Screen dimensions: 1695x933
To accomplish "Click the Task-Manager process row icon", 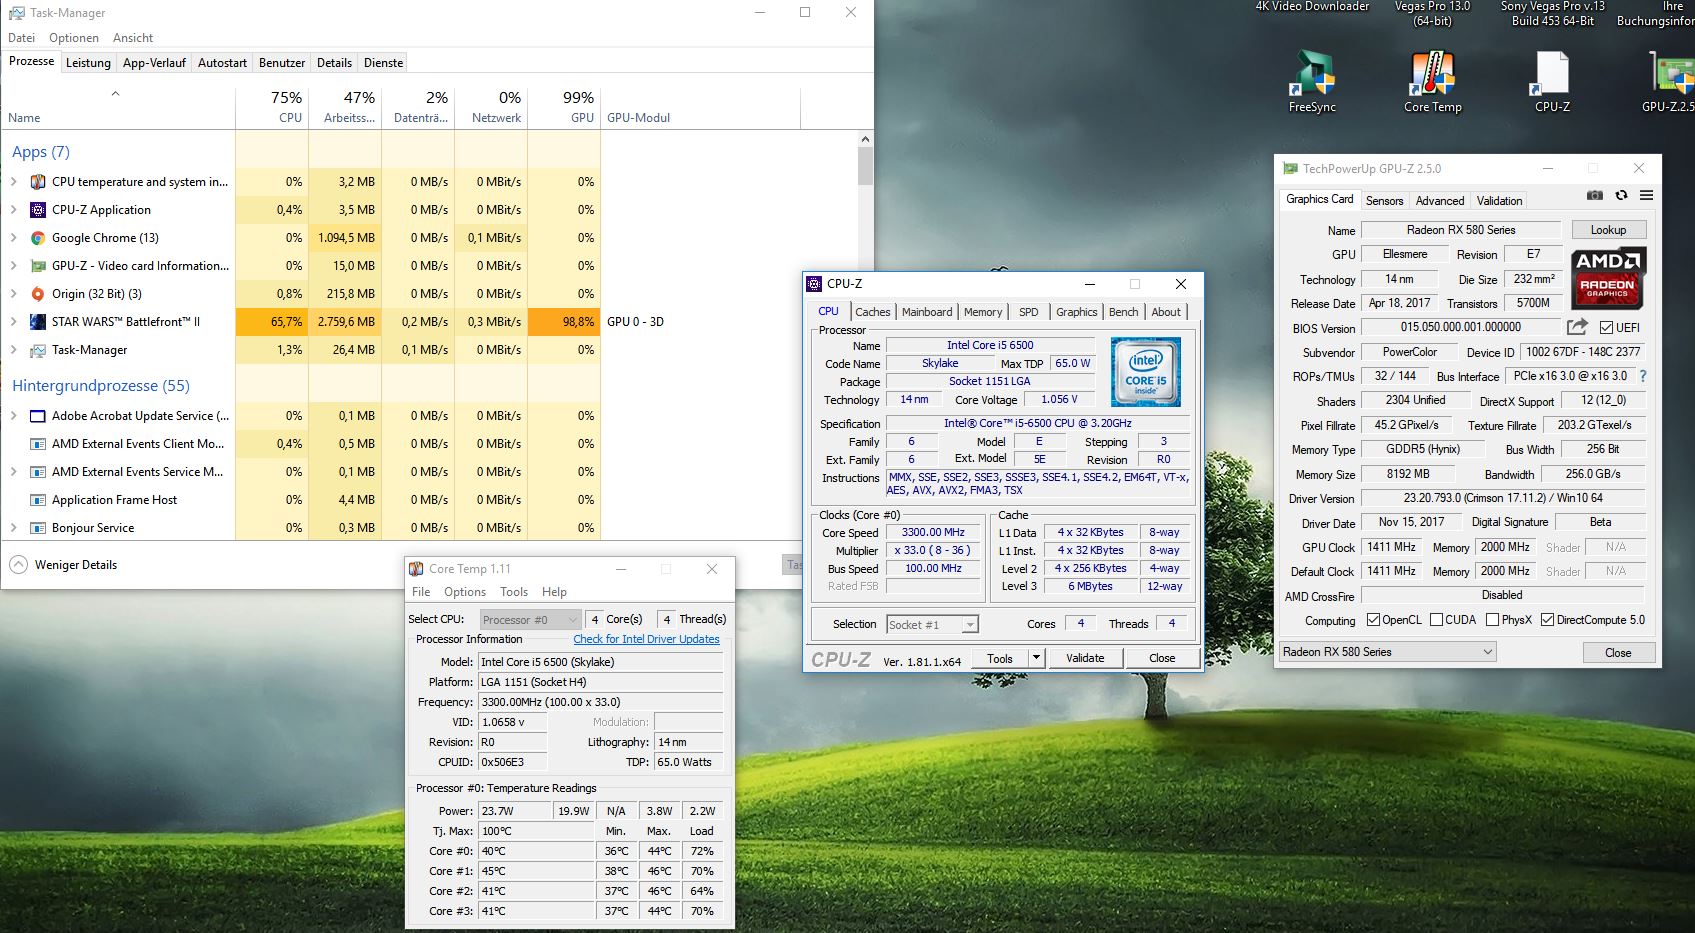I will point(38,350).
